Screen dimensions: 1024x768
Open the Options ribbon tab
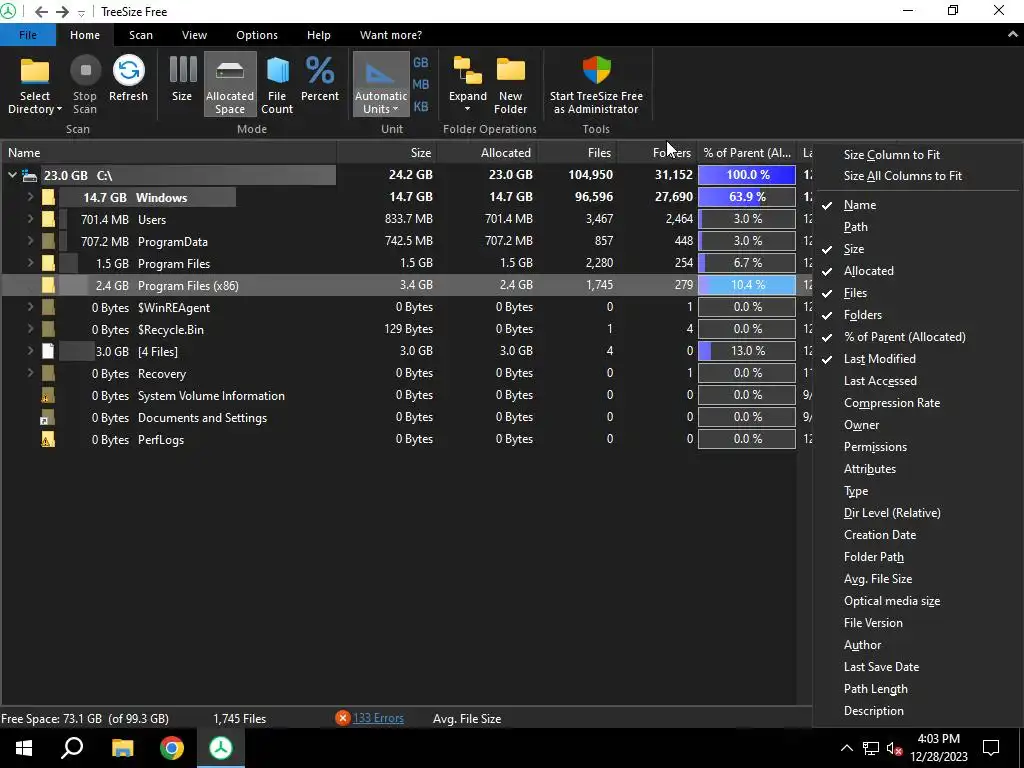click(257, 35)
